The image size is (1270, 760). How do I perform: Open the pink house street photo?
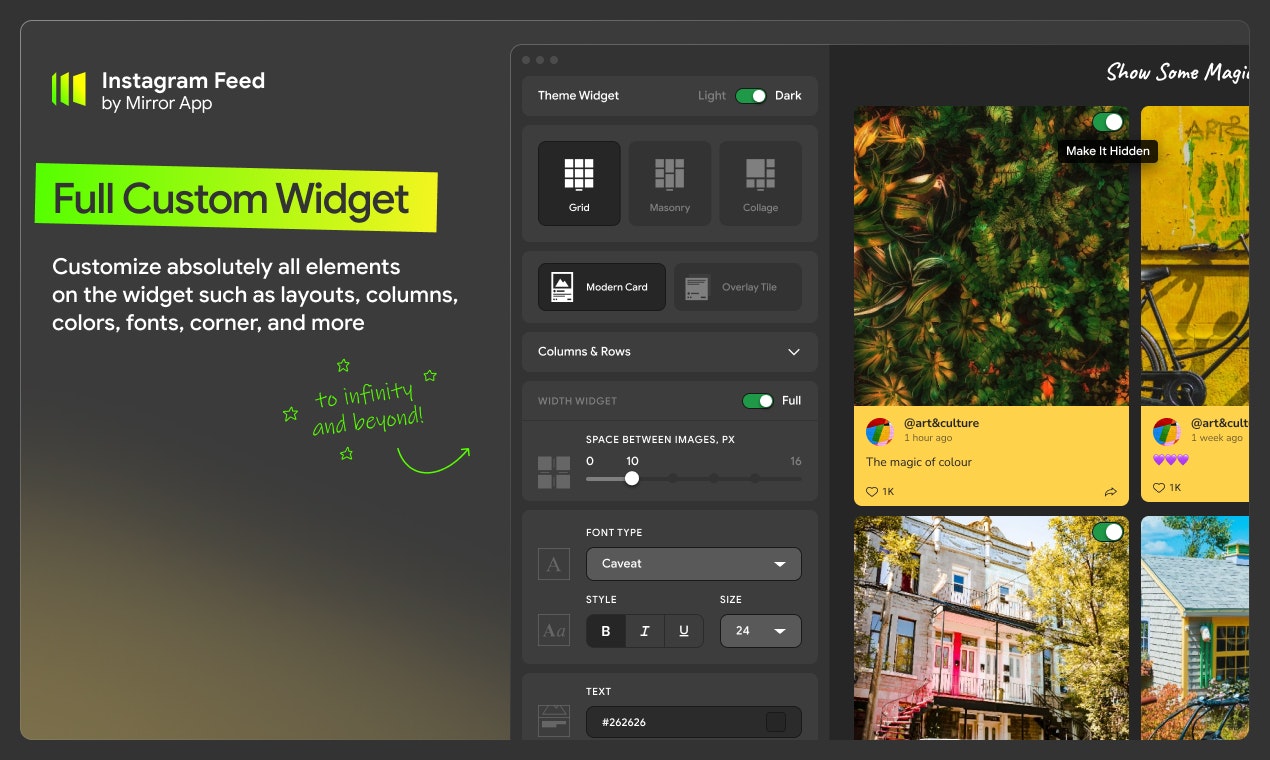click(x=992, y=628)
